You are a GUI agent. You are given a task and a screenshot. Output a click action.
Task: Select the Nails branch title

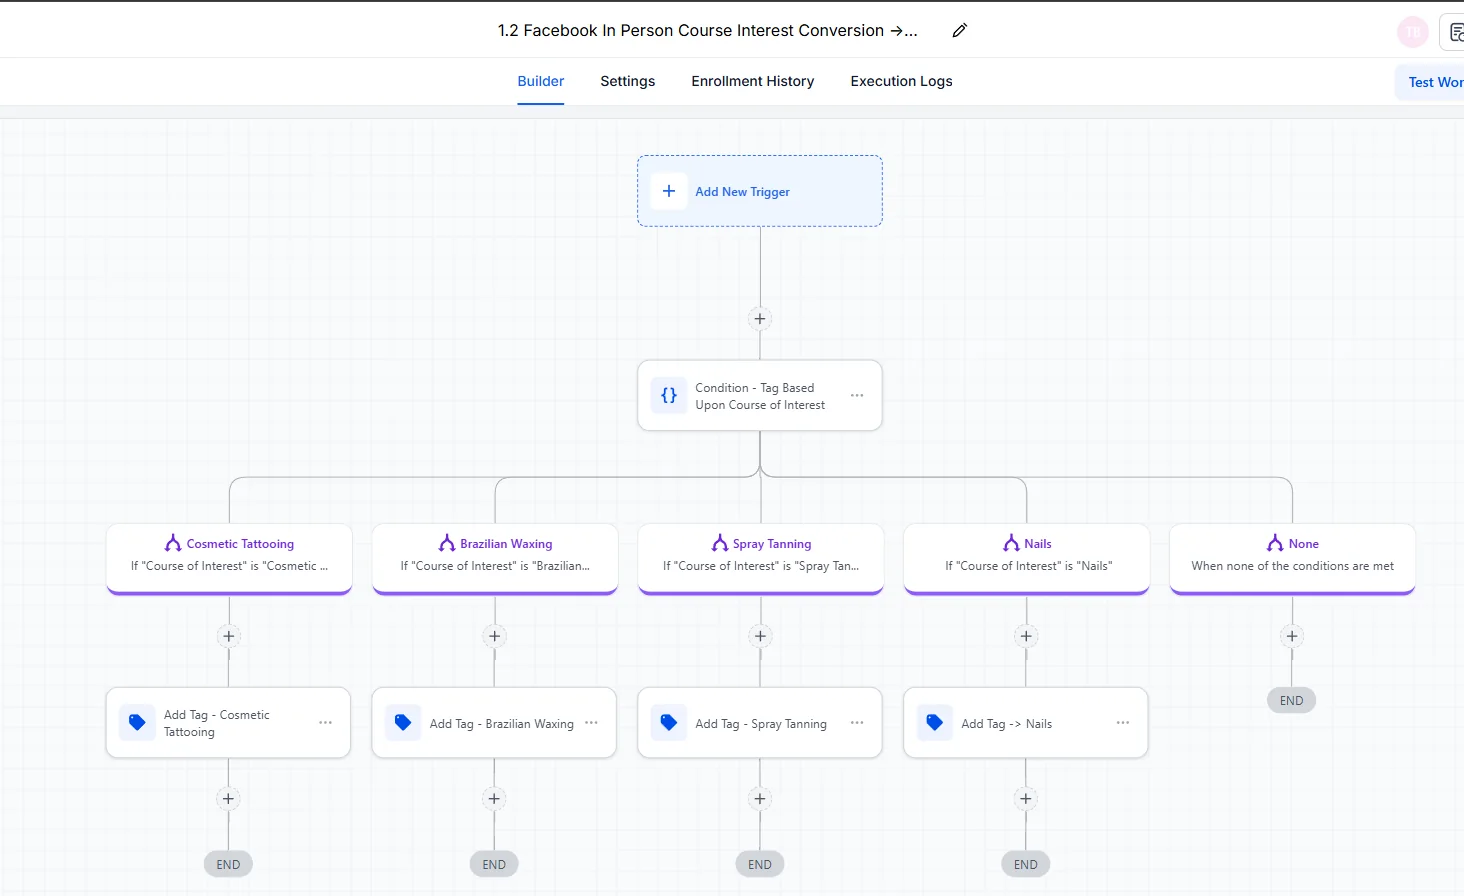coord(1038,544)
